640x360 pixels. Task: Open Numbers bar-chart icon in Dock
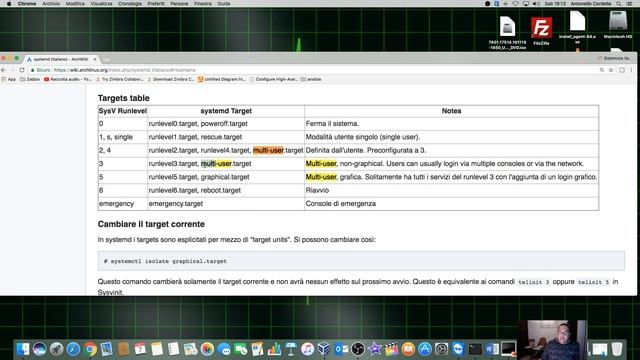(x=274, y=349)
